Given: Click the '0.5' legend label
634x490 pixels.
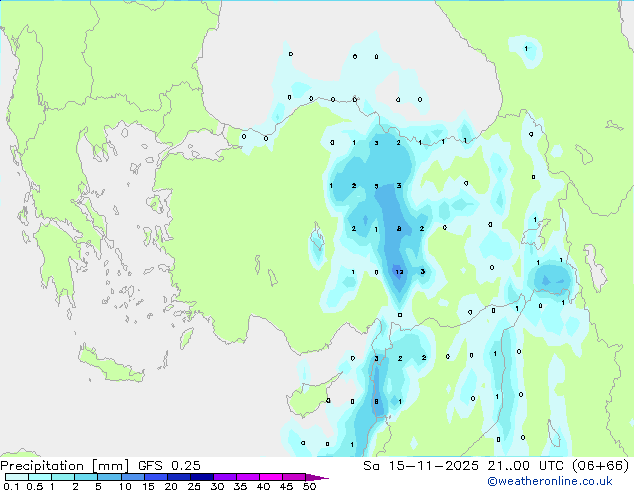Looking at the screenshot, I should pos(34,486).
